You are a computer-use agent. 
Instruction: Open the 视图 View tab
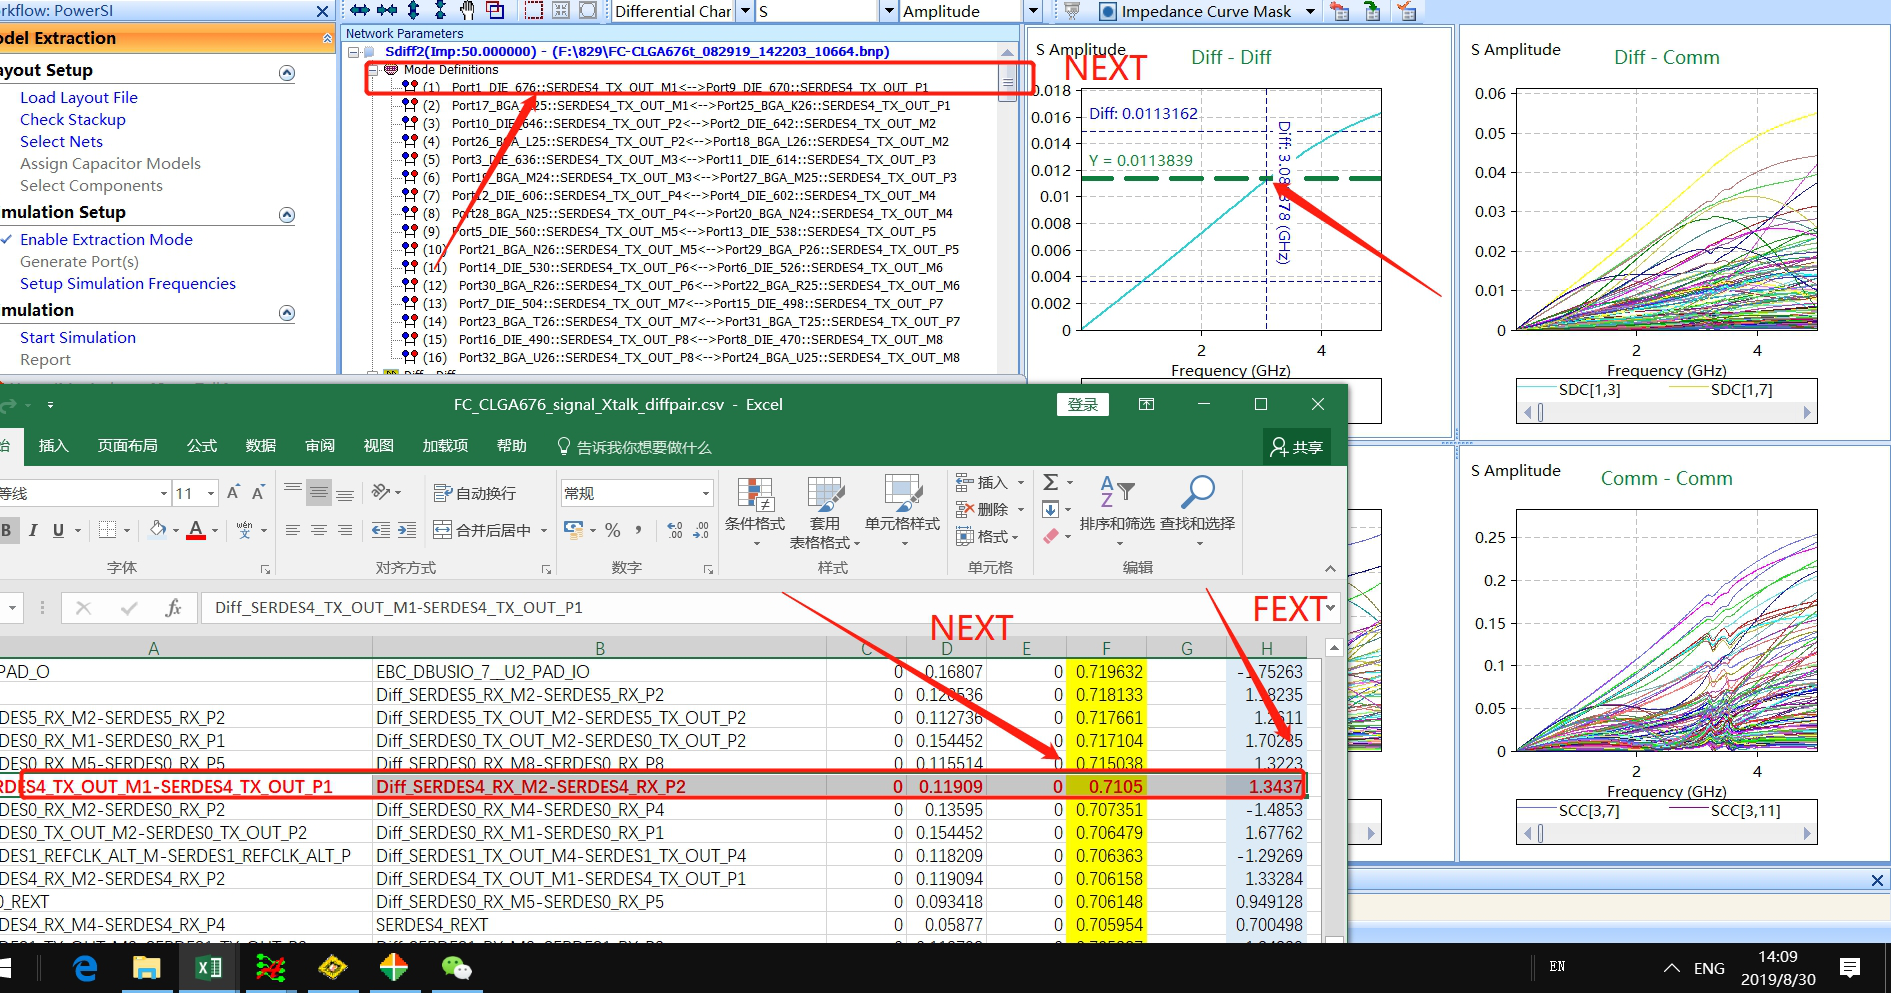[x=379, y=446]
